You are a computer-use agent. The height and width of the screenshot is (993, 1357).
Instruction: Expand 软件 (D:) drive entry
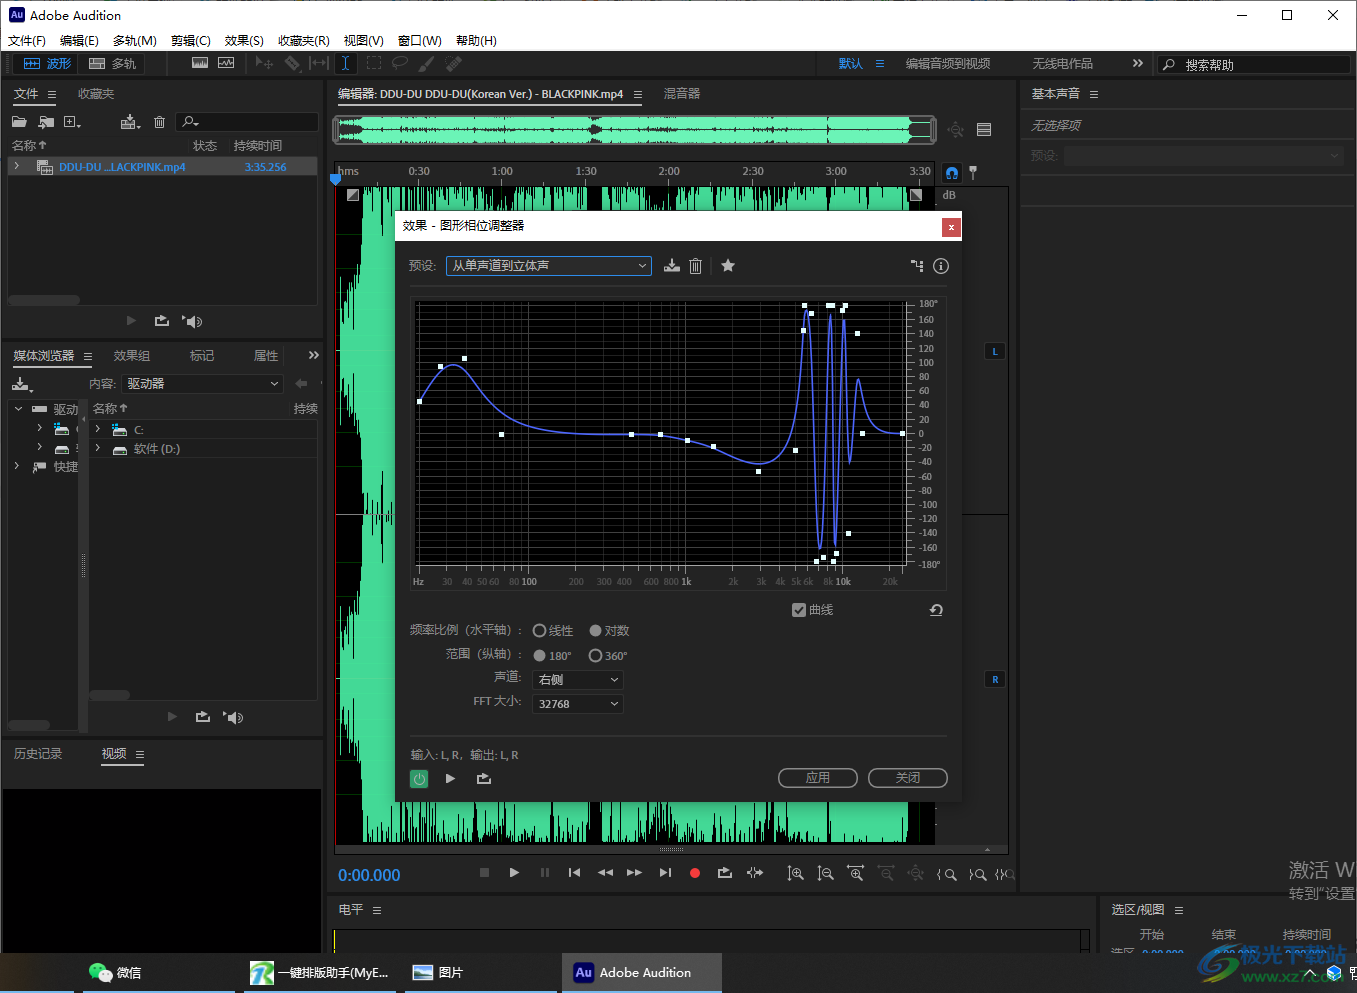click(98, 449)
